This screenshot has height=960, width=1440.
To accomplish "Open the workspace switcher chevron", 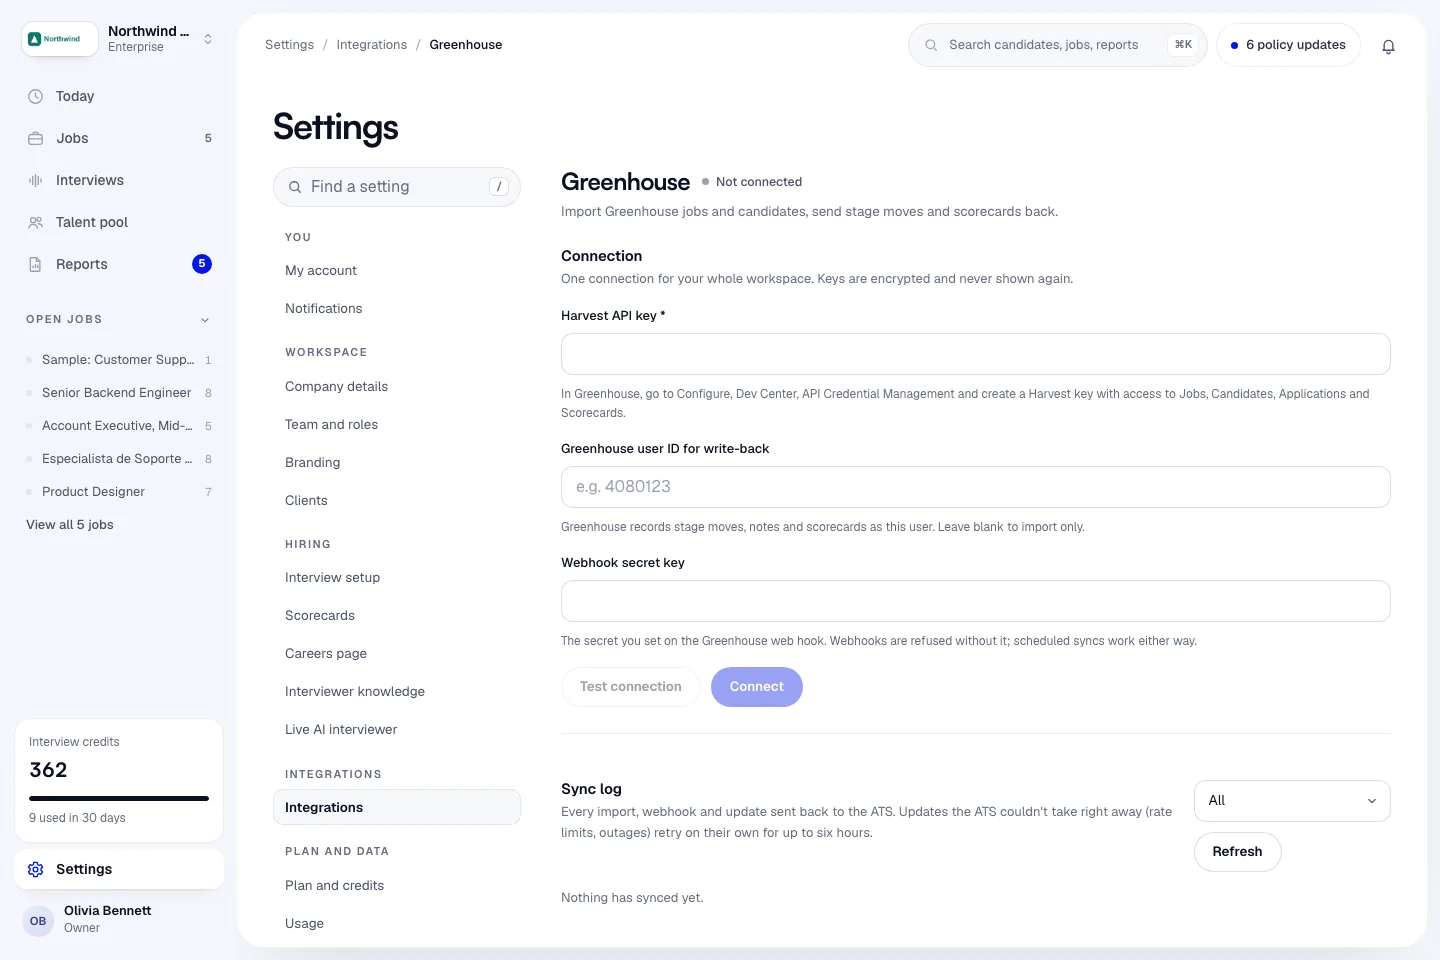I will pos(208,39).
